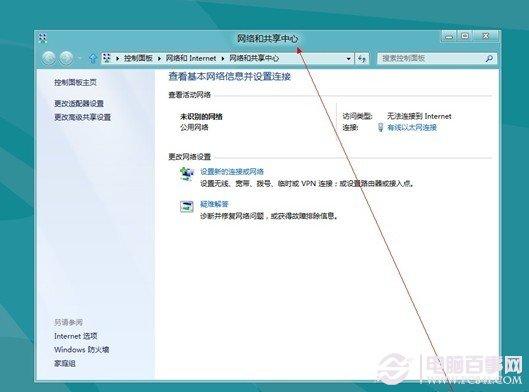Click the 有线以太网连接 link
Viewport: 529px width, 392px height.
click(x=412, y=127)
